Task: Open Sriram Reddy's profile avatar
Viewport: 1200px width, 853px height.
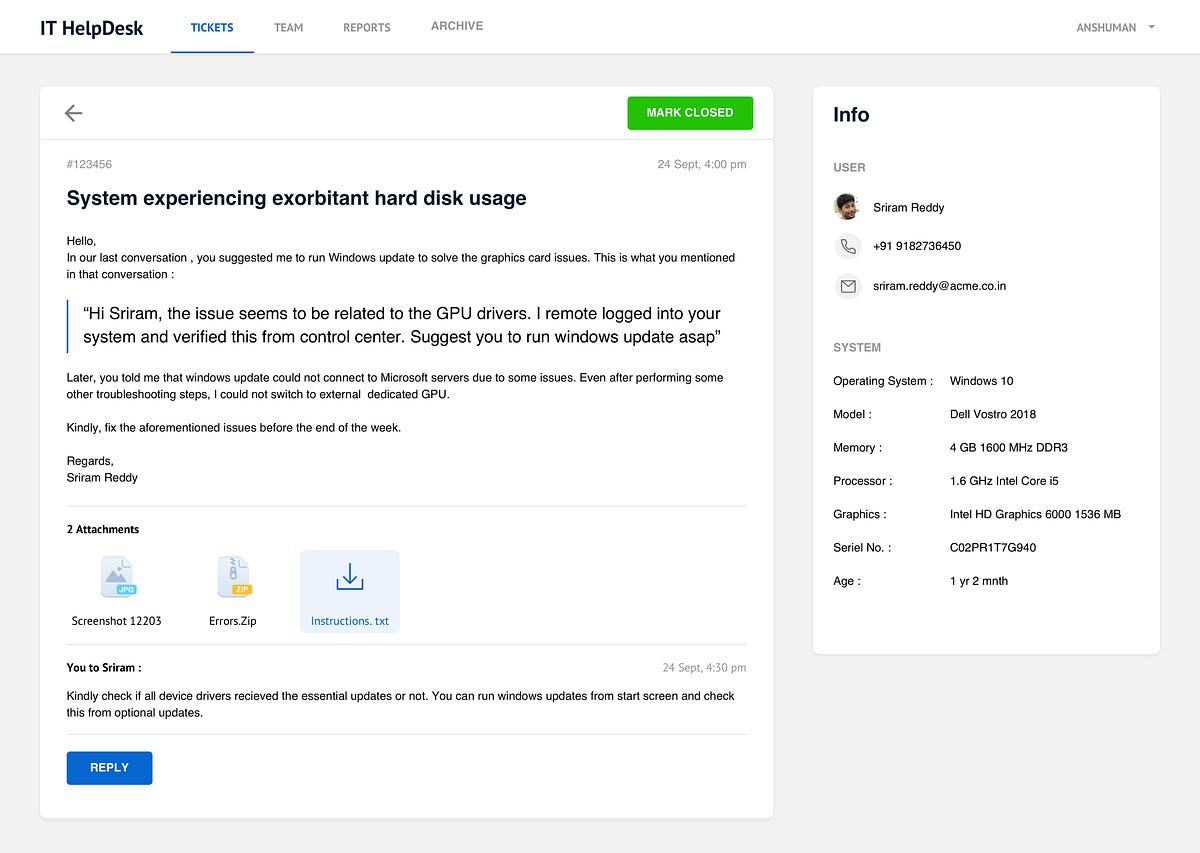Action: pyautogui.click(x=846, y=207)
